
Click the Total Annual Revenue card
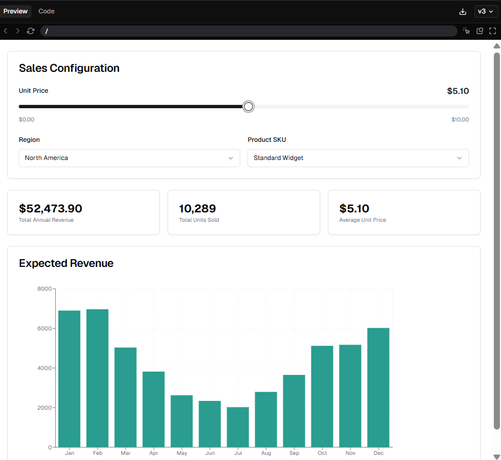(x=83, y=212)
